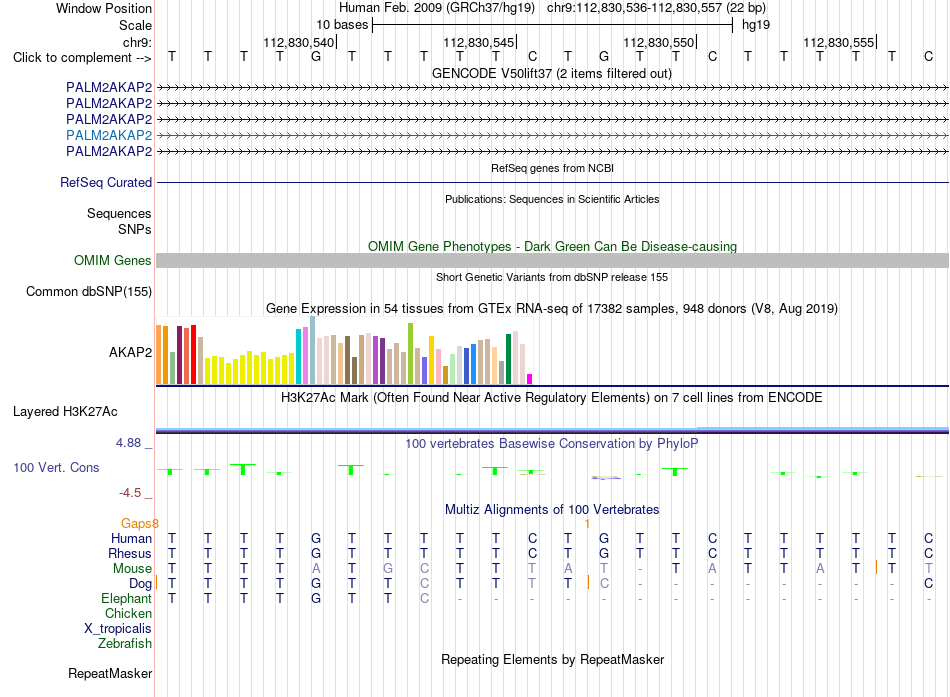Click the orange Gaps label
The height and width of the screenshot is (697, 950).
click(x=139, y=523)
